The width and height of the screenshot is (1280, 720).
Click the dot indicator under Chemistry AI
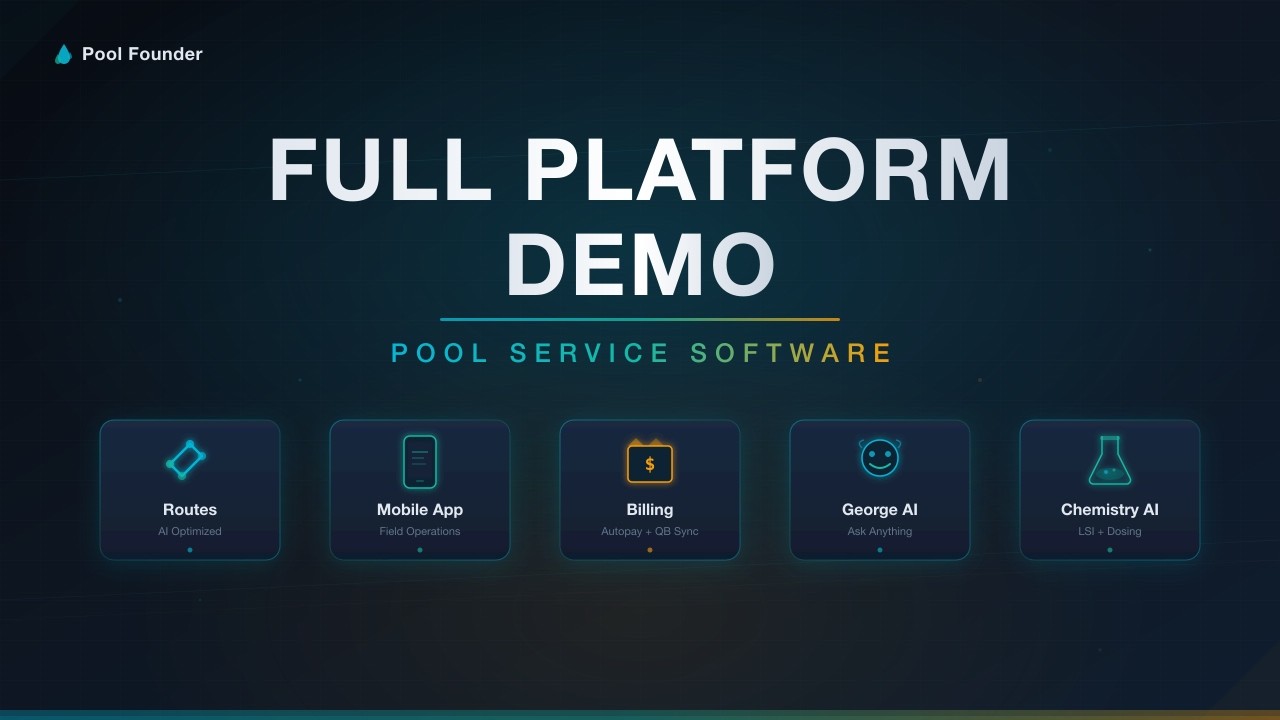coord(1110,550)
